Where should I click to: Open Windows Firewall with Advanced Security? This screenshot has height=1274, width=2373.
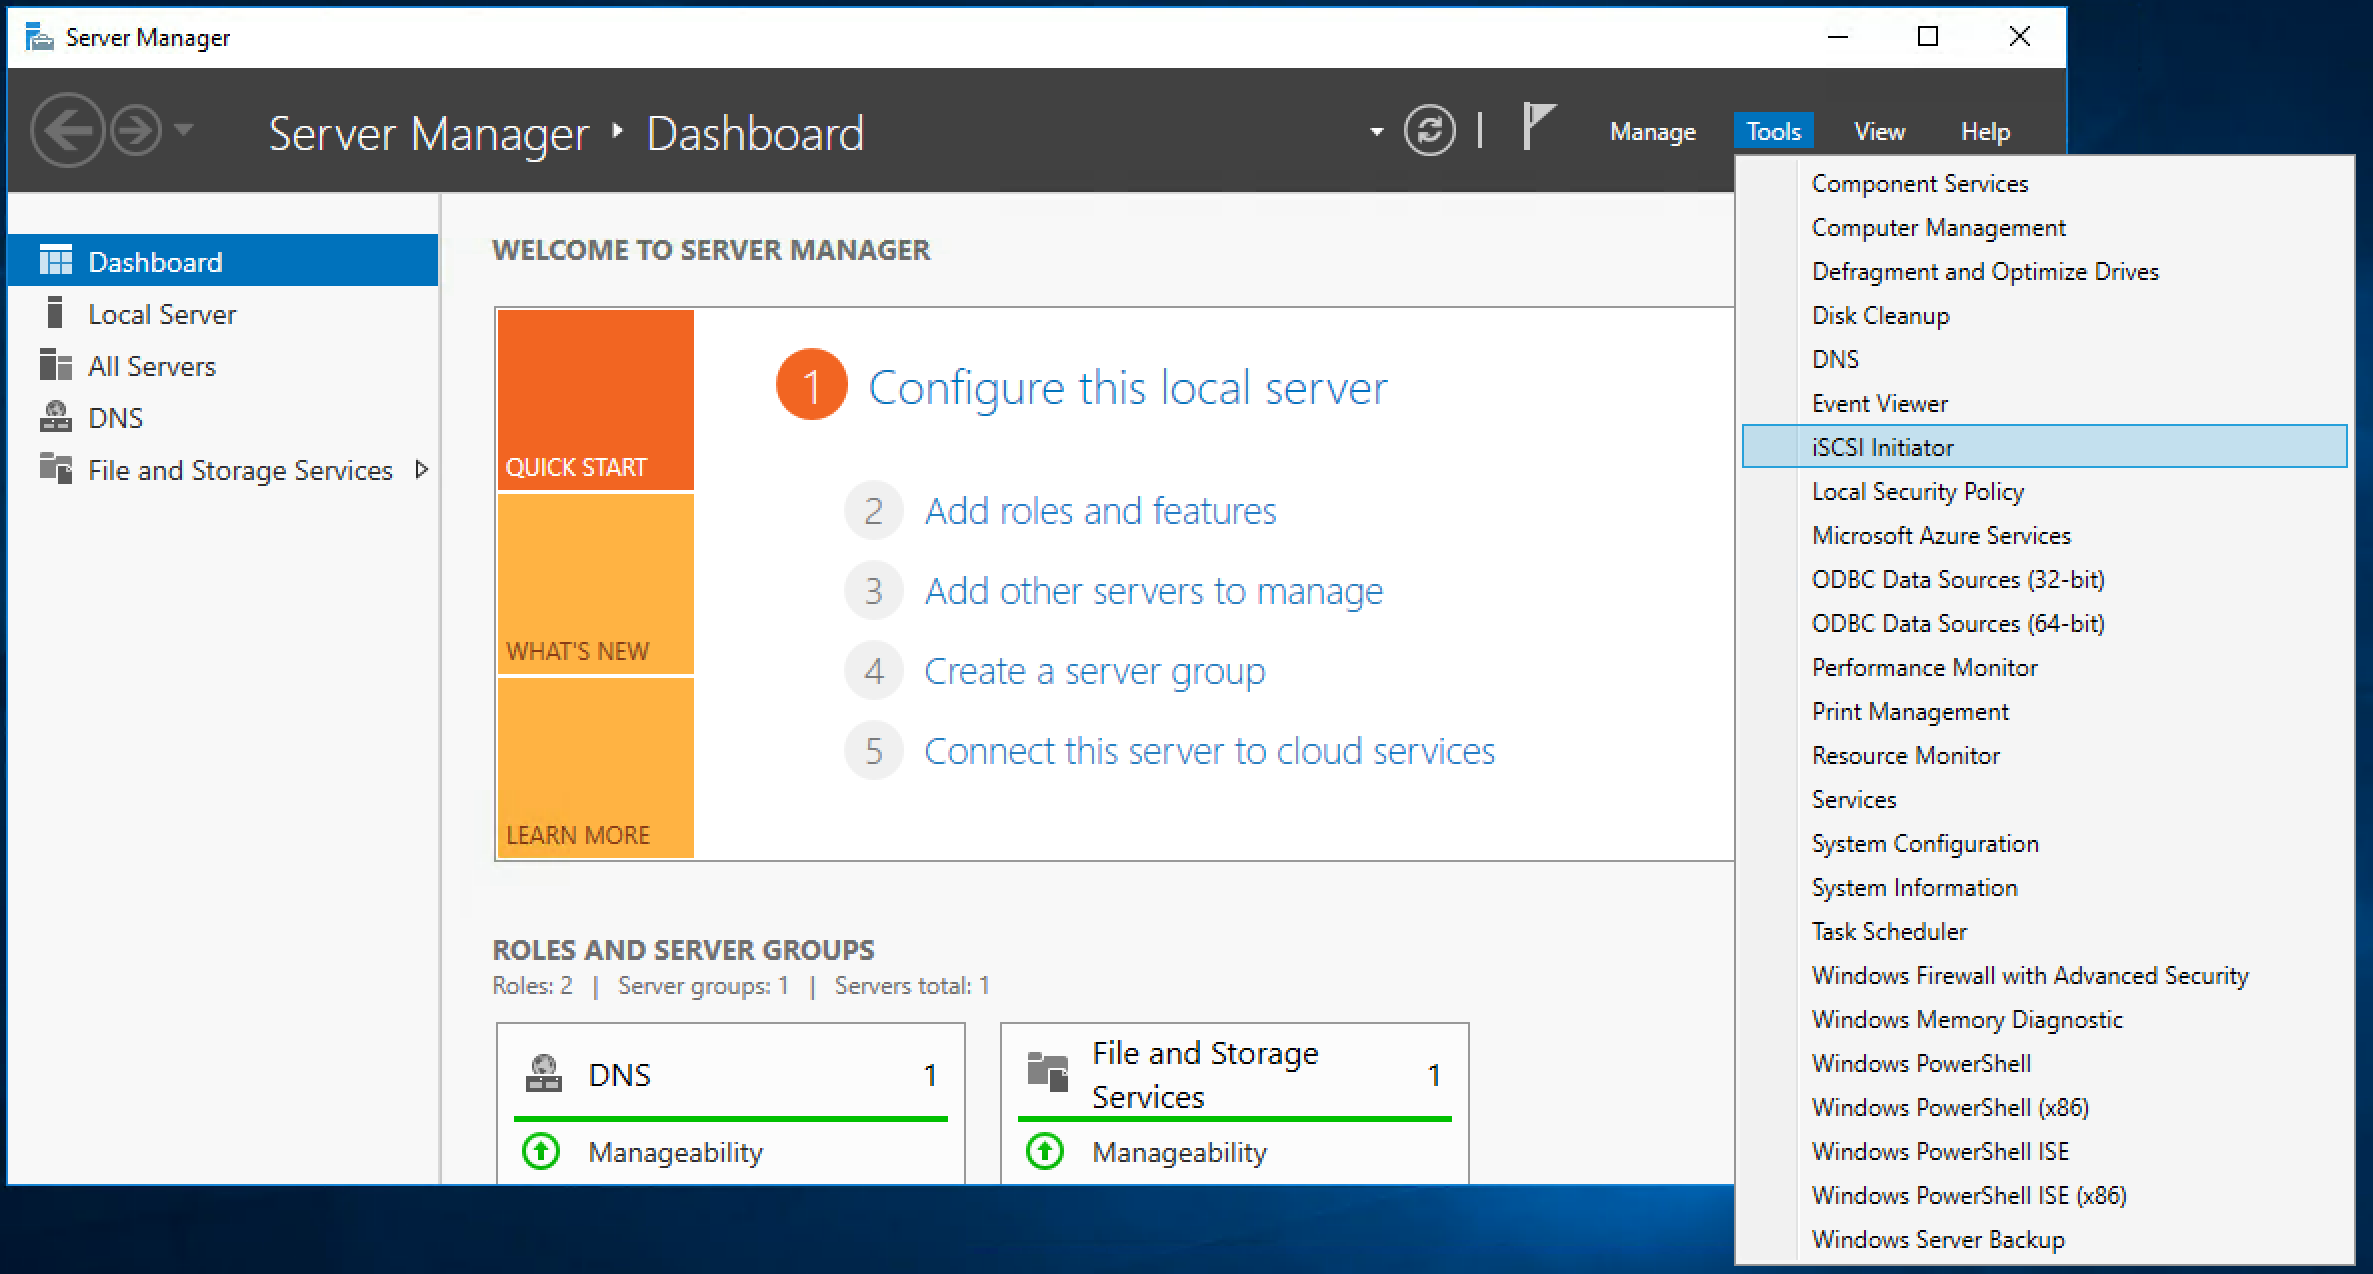point(2044,975)
